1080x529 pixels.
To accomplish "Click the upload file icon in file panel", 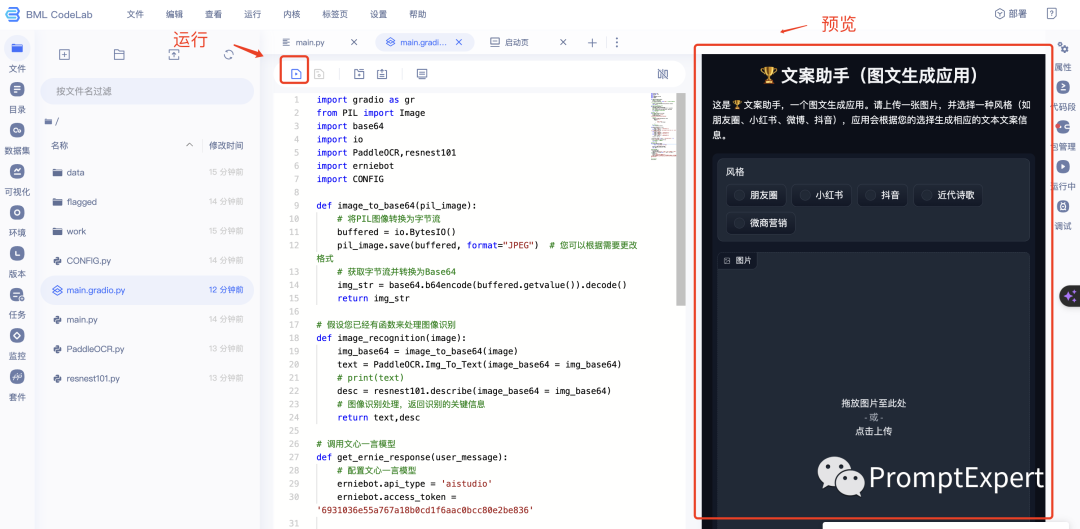I will coord(174,55).
